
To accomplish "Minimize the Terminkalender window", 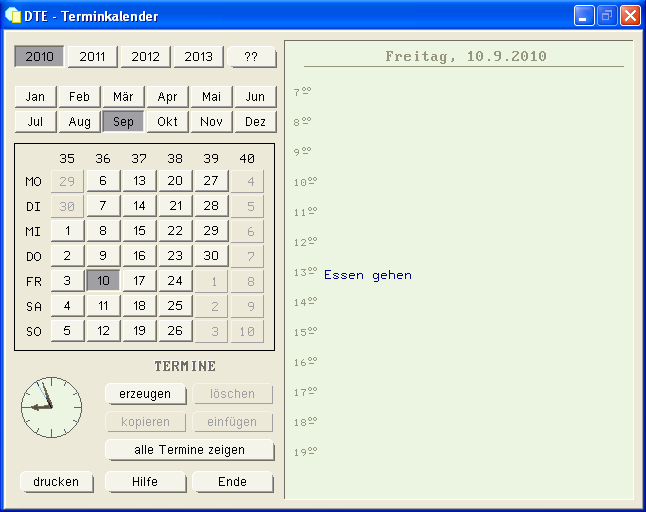I will (584, 16).
